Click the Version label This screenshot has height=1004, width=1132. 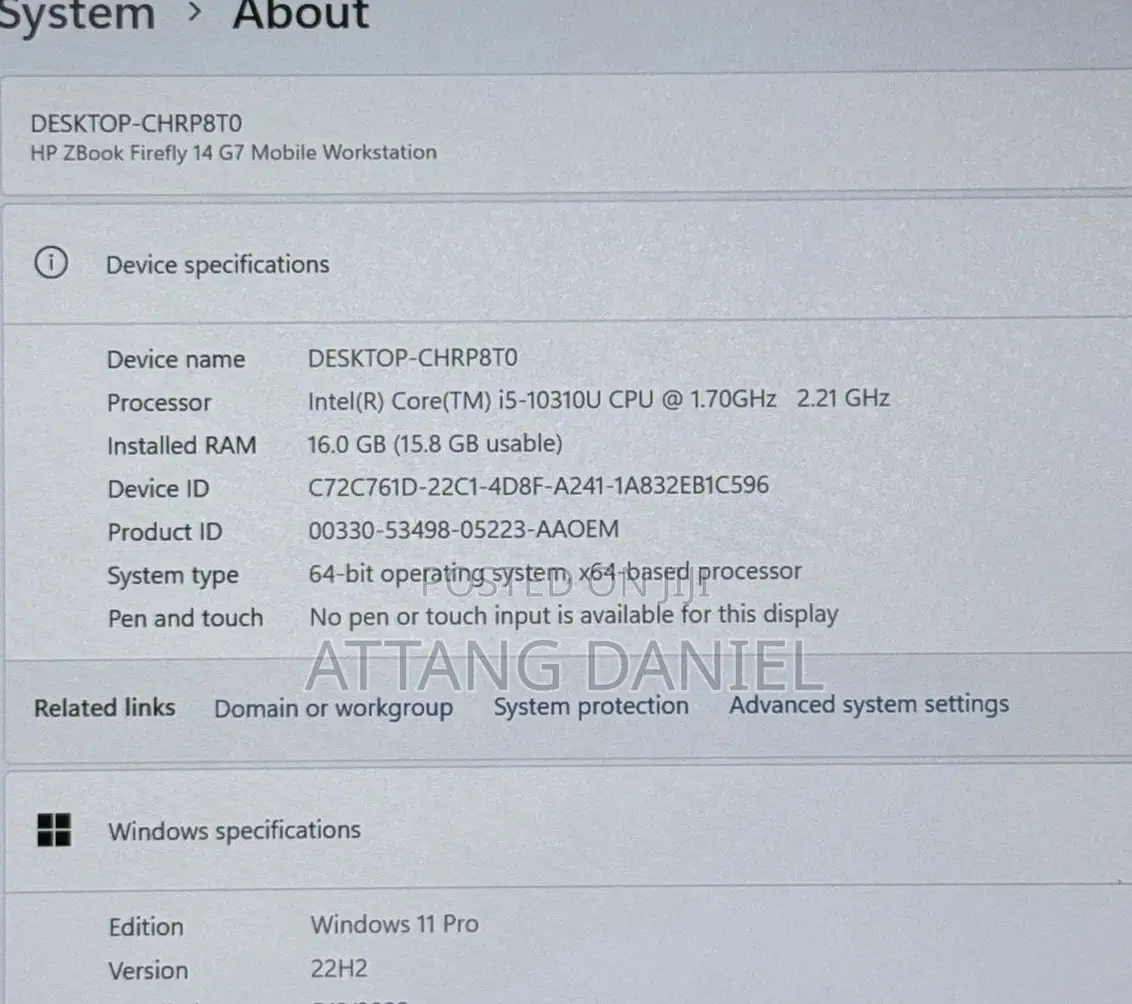click(x=148, y=971)
